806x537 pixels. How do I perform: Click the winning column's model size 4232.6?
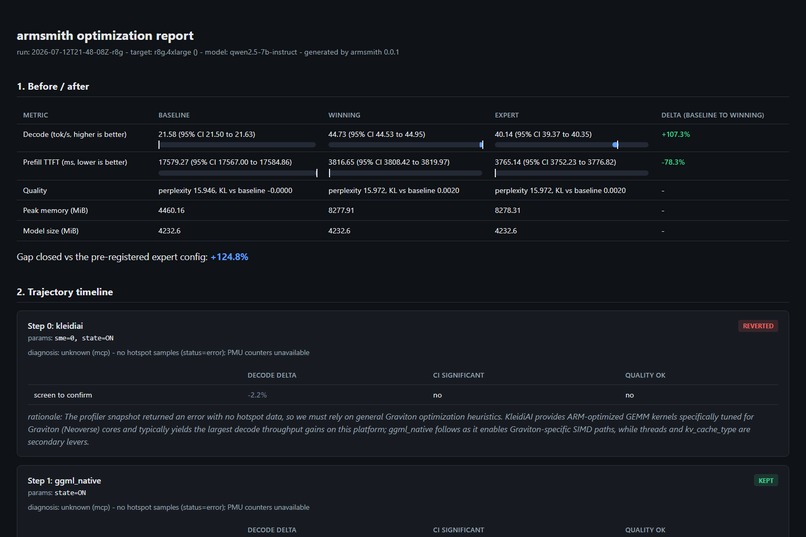pyautogui.click(x=339, y=231)
